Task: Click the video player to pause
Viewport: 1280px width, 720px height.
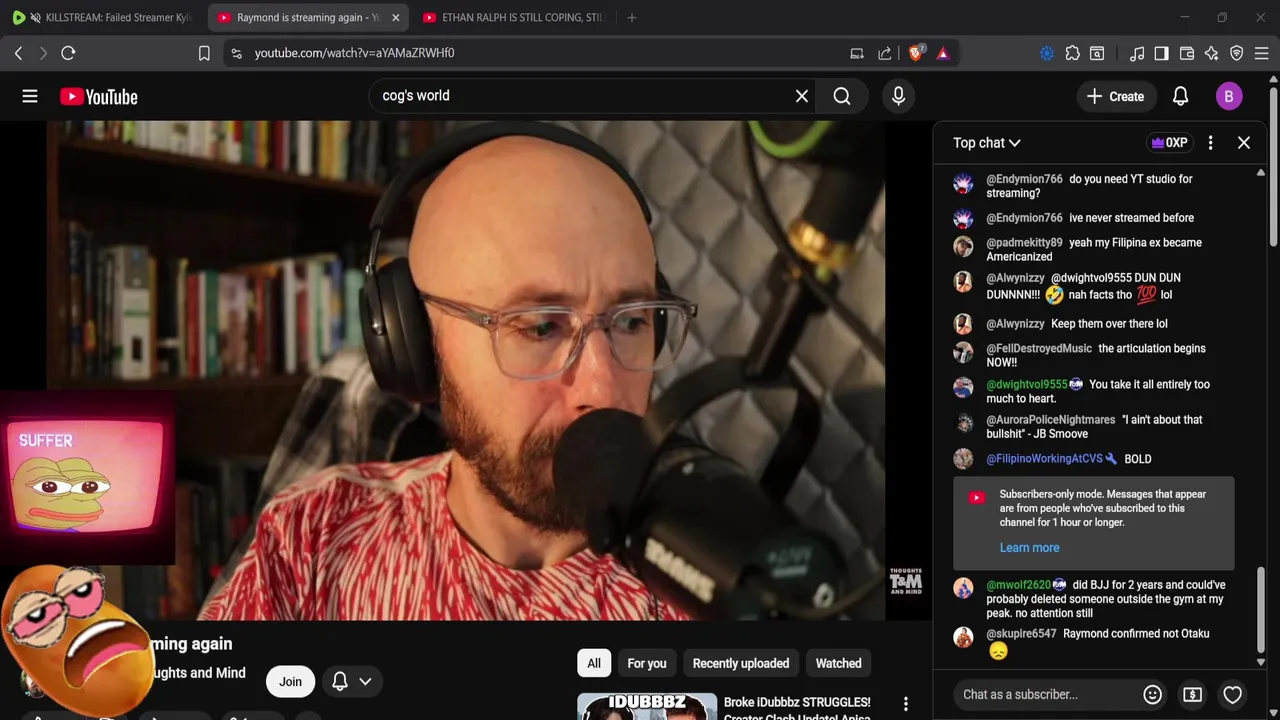Action: (465, 370)
